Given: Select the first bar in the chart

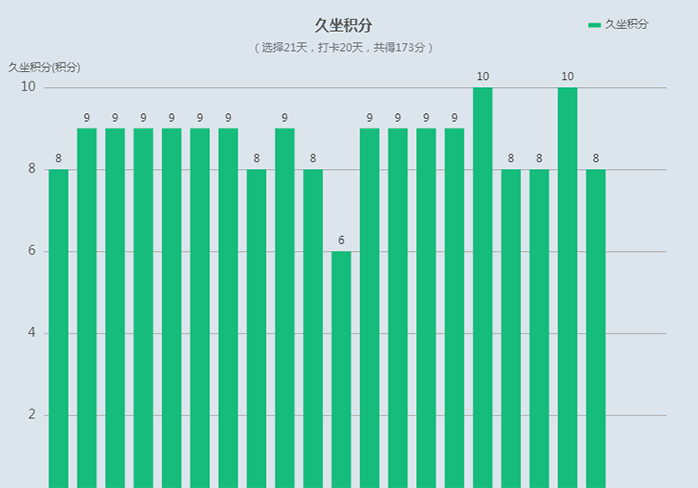Looking at the screenshot, I should 58,328.
